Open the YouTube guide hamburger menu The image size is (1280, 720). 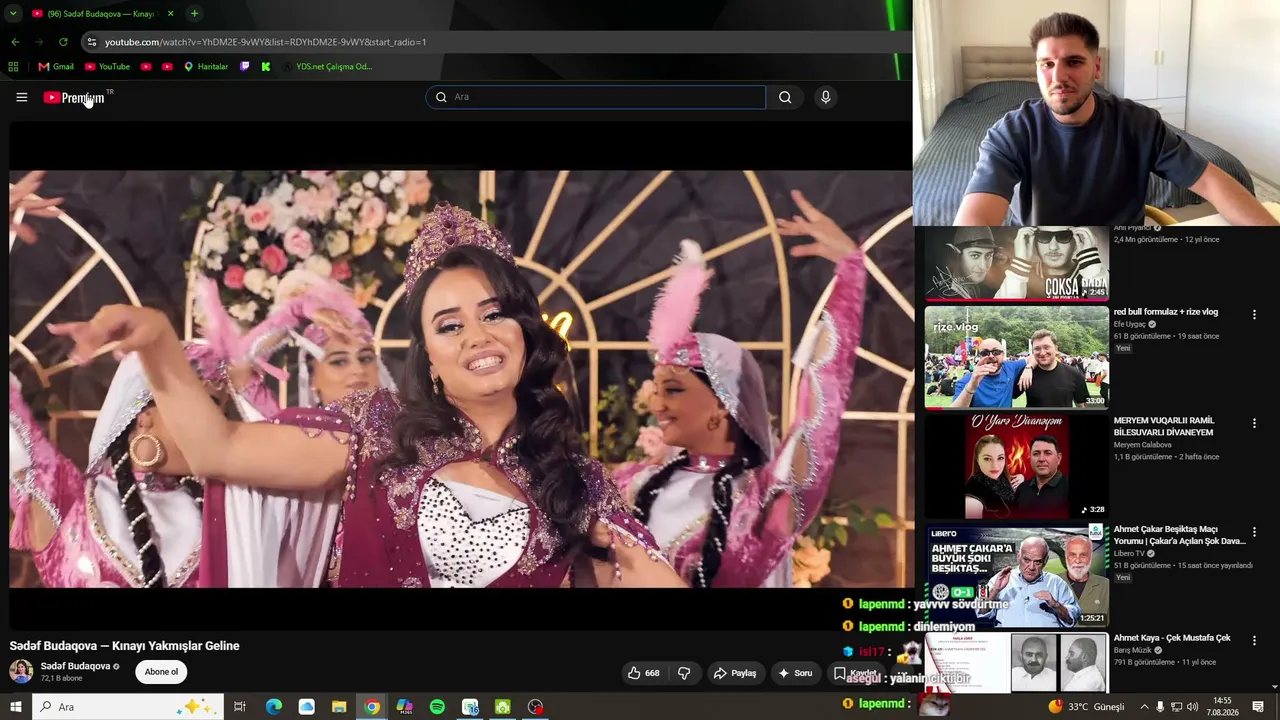(x=21, y=97)
